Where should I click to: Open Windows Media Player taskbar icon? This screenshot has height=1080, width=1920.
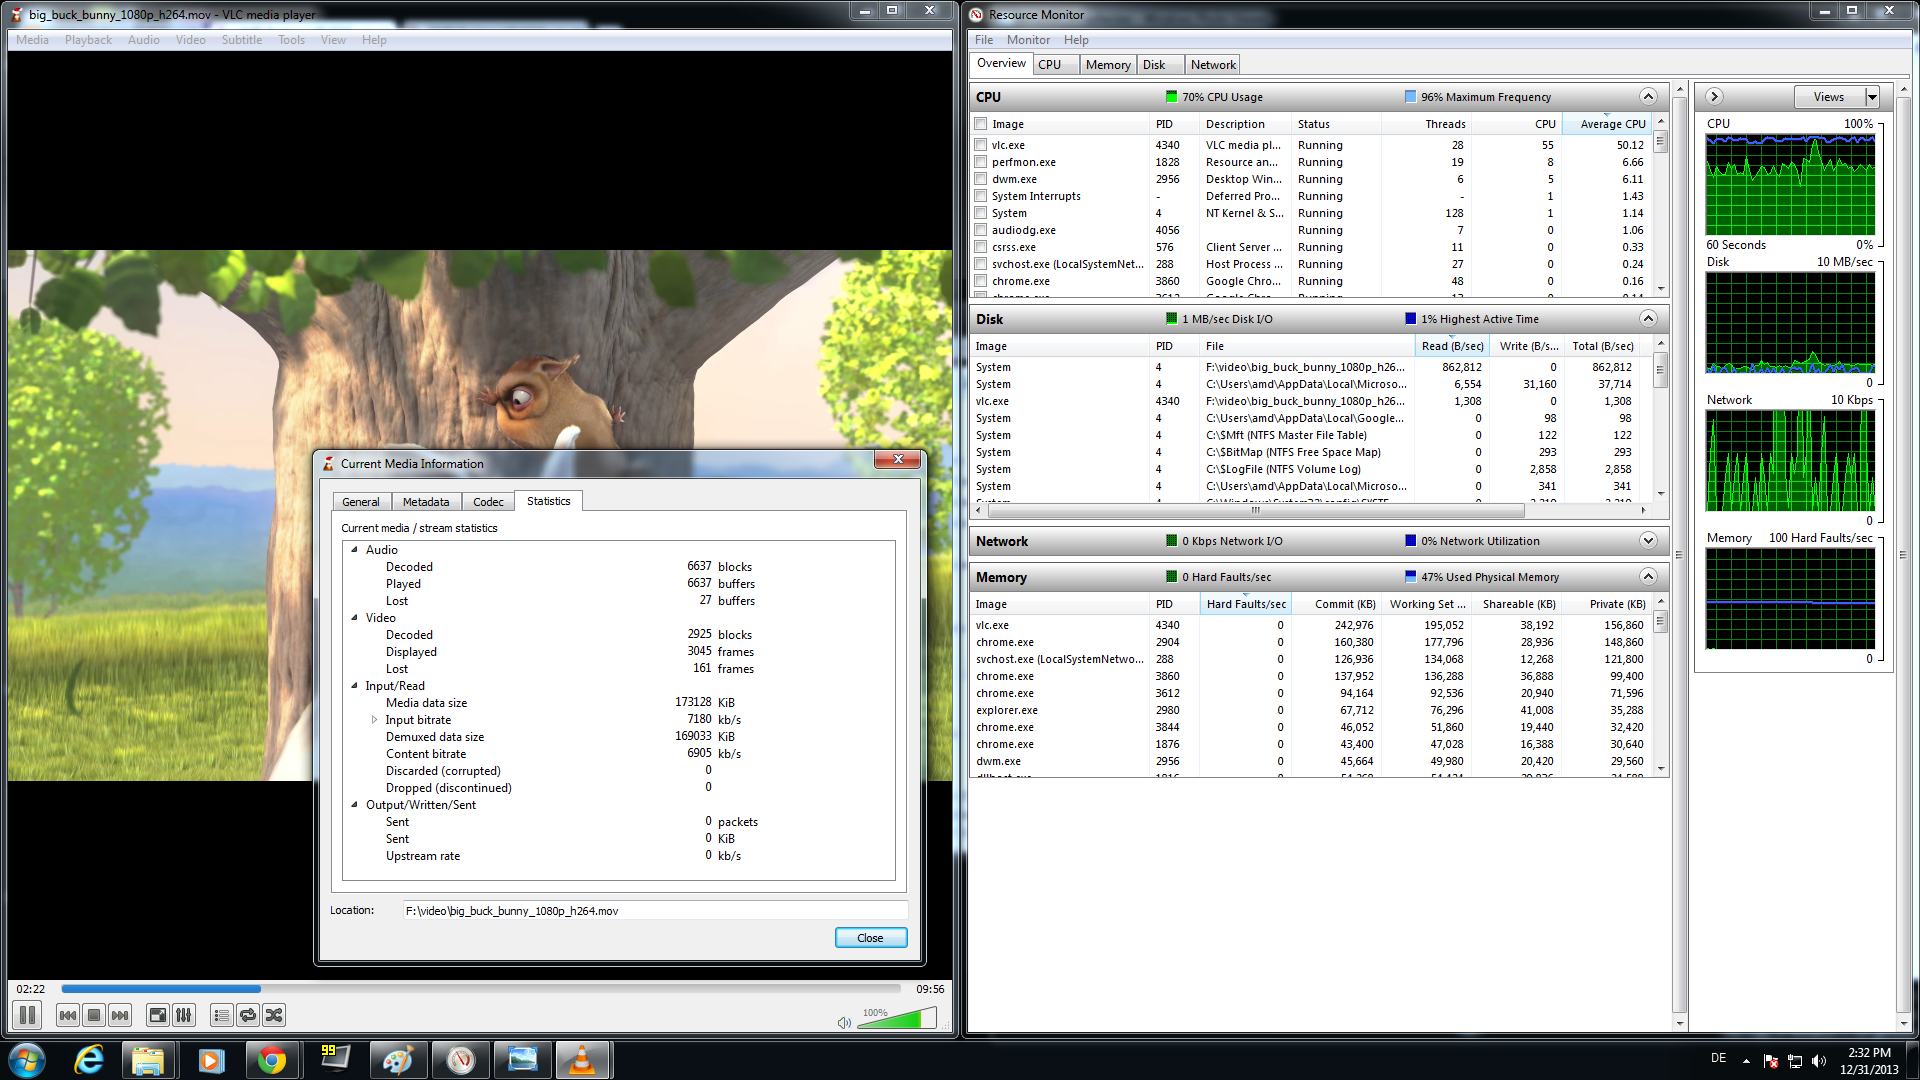click(211, 1060)
